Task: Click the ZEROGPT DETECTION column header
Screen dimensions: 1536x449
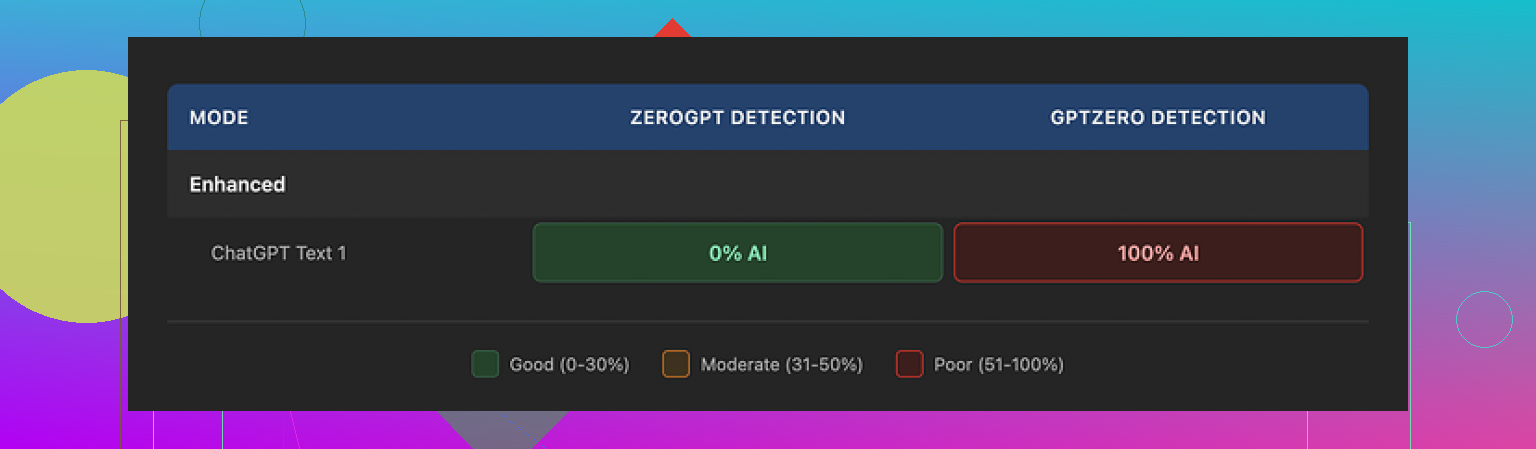Action: coord(738,118)
